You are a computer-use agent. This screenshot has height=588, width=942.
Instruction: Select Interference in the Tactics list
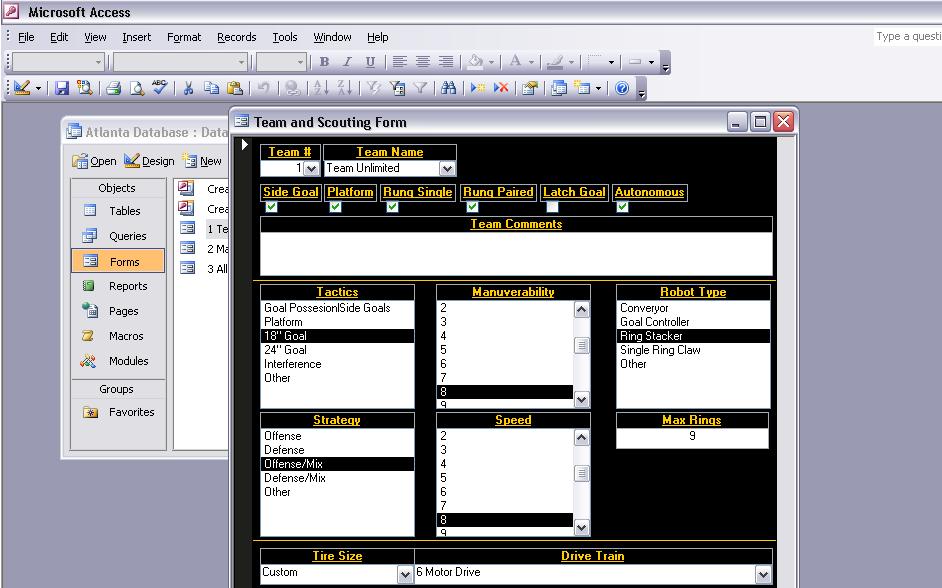[x=337, y=364]
